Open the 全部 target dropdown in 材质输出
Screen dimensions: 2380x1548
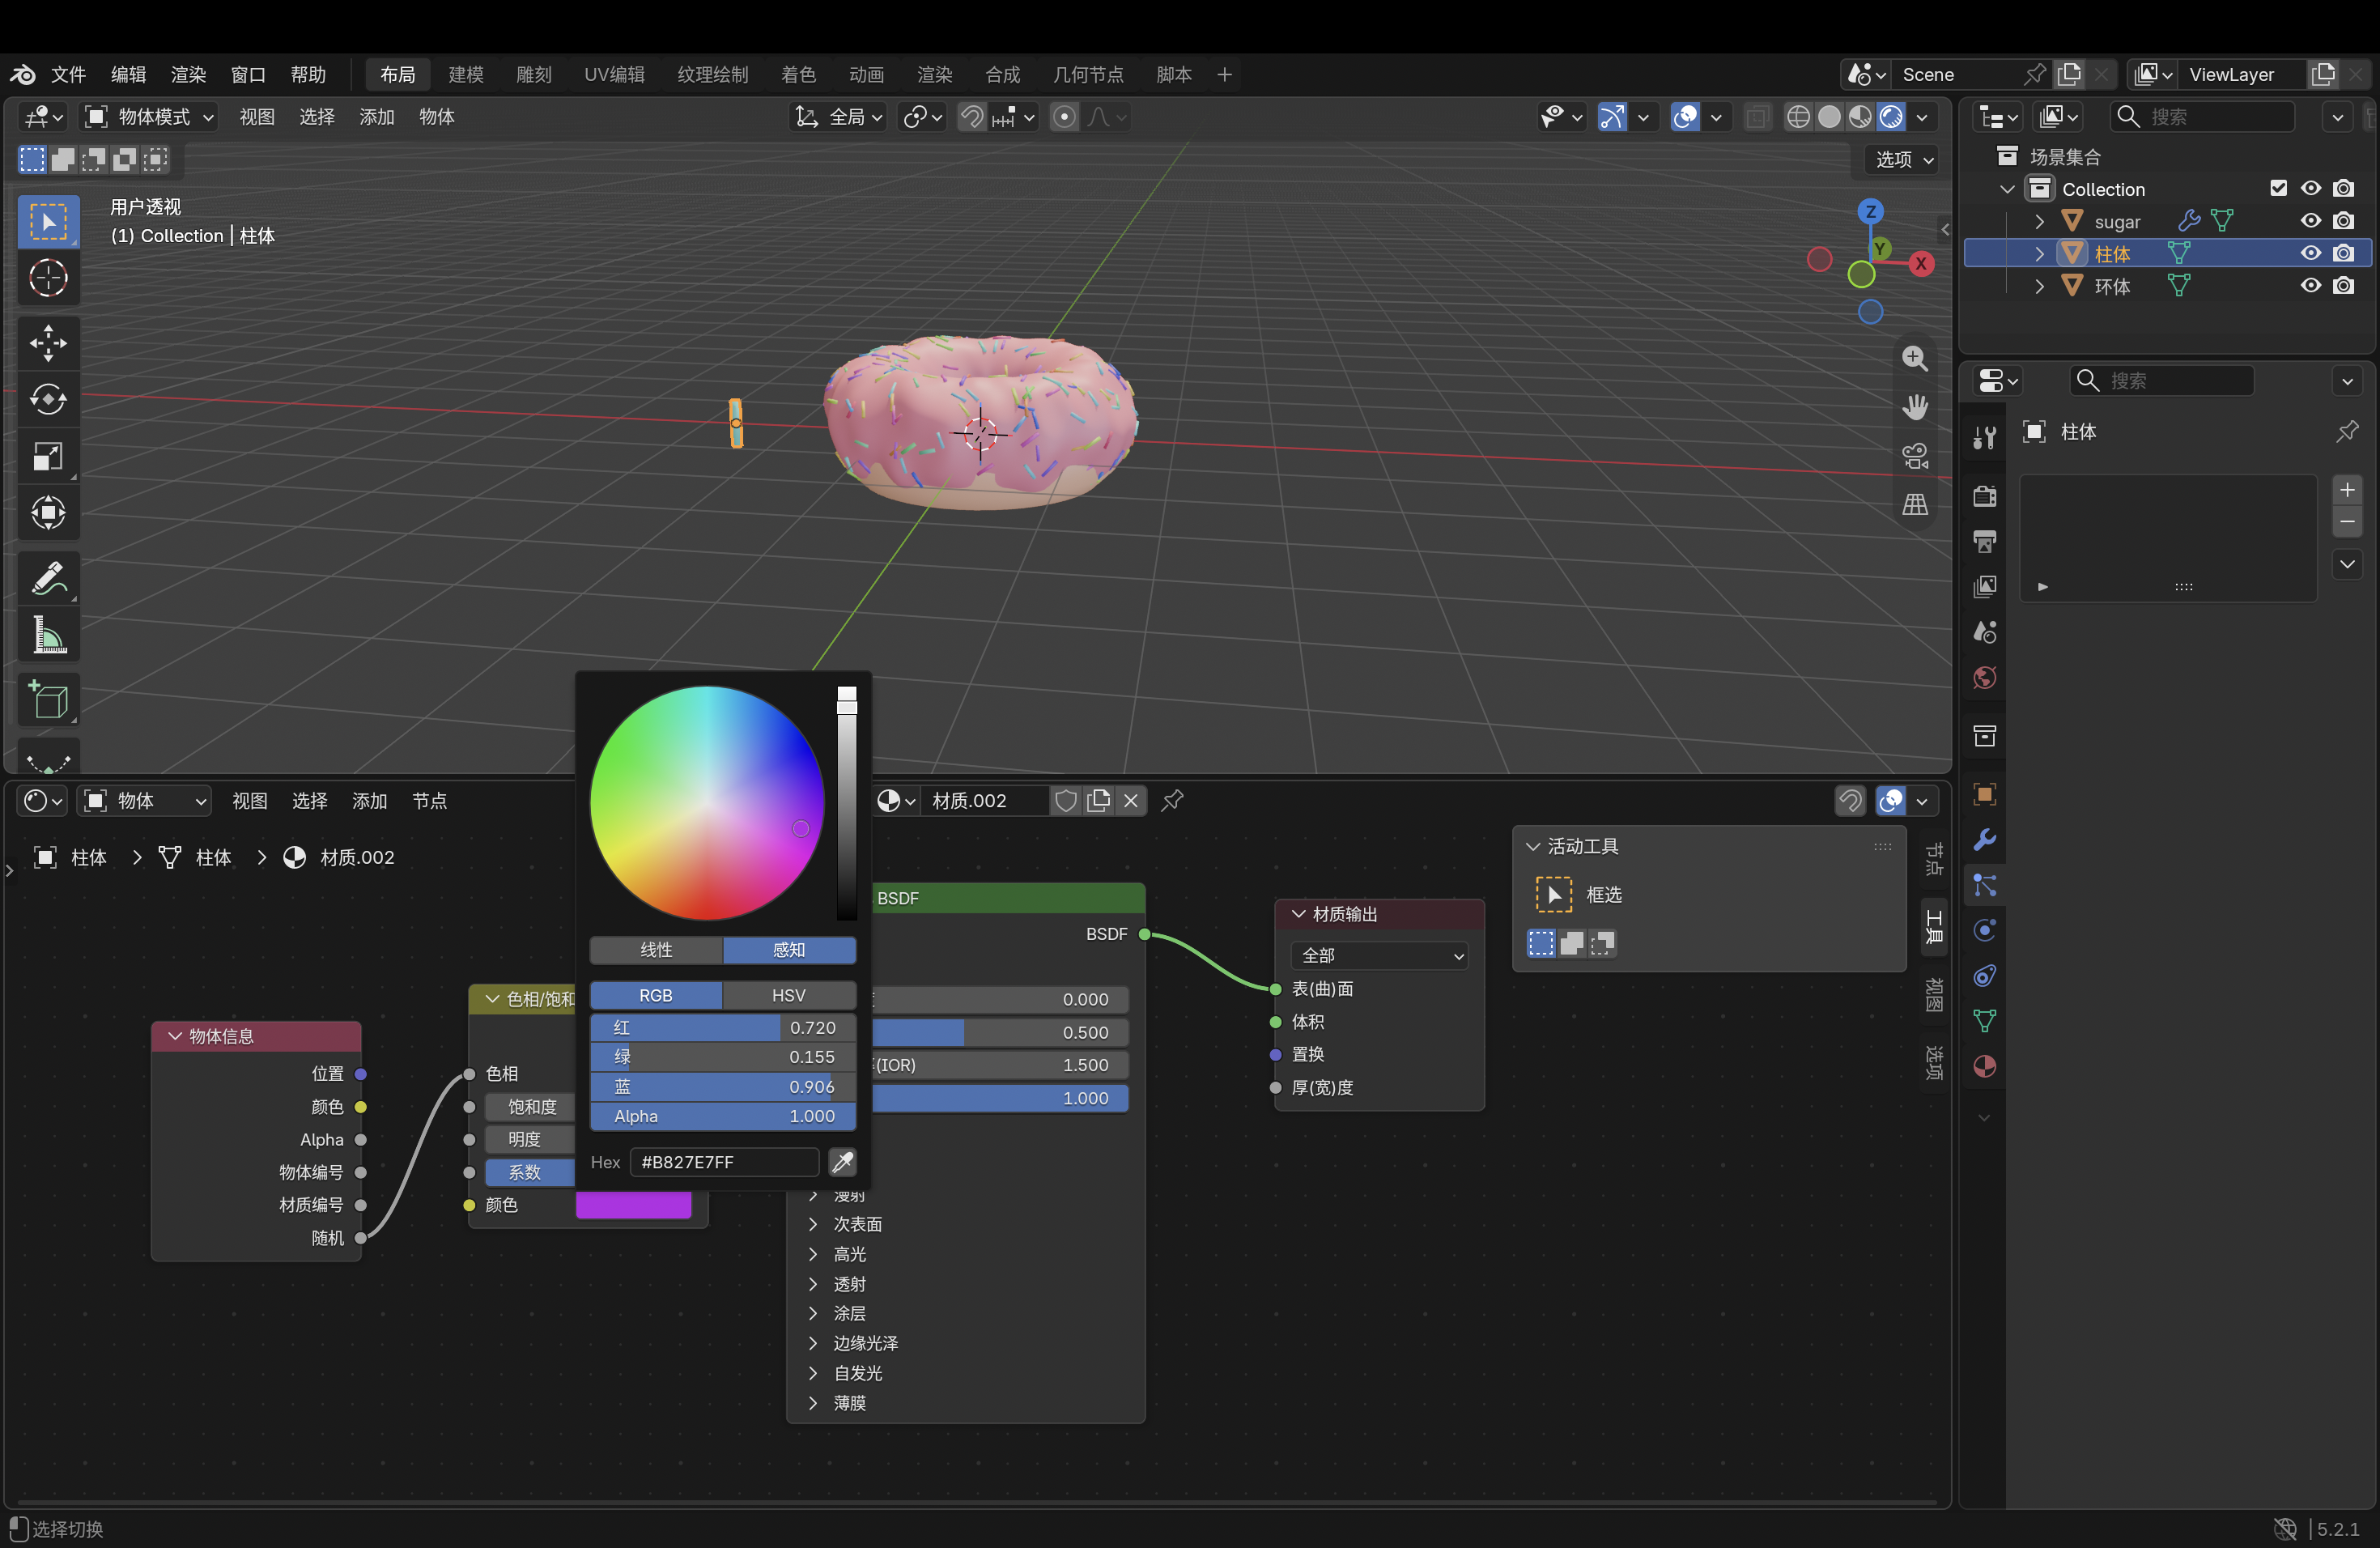[1380, 956]
